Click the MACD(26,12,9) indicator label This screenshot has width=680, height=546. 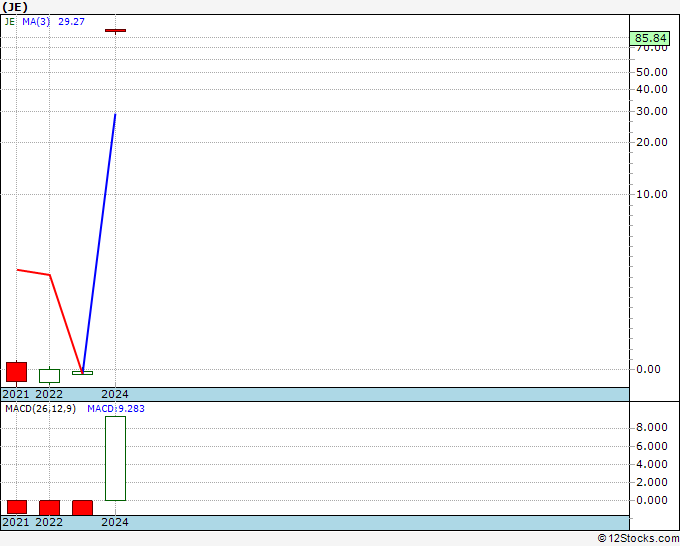click(x=40, y=409)
